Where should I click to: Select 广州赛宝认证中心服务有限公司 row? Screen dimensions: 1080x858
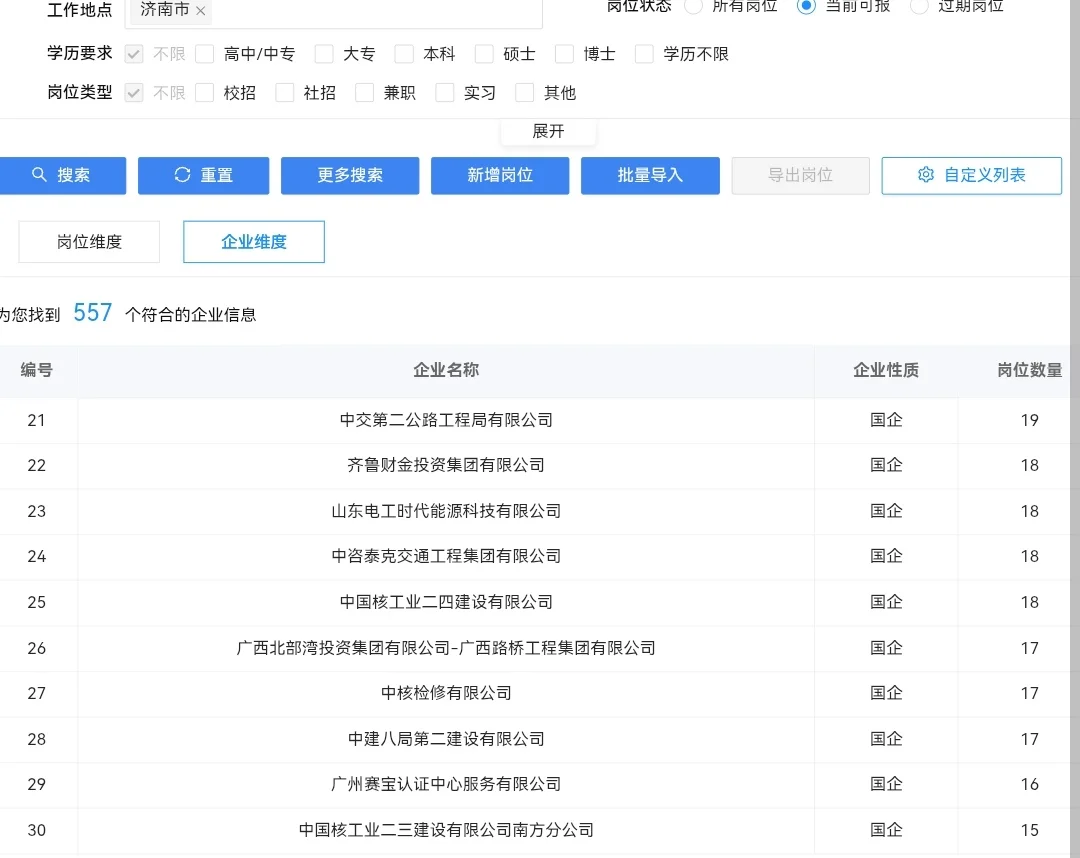[534, 784]
